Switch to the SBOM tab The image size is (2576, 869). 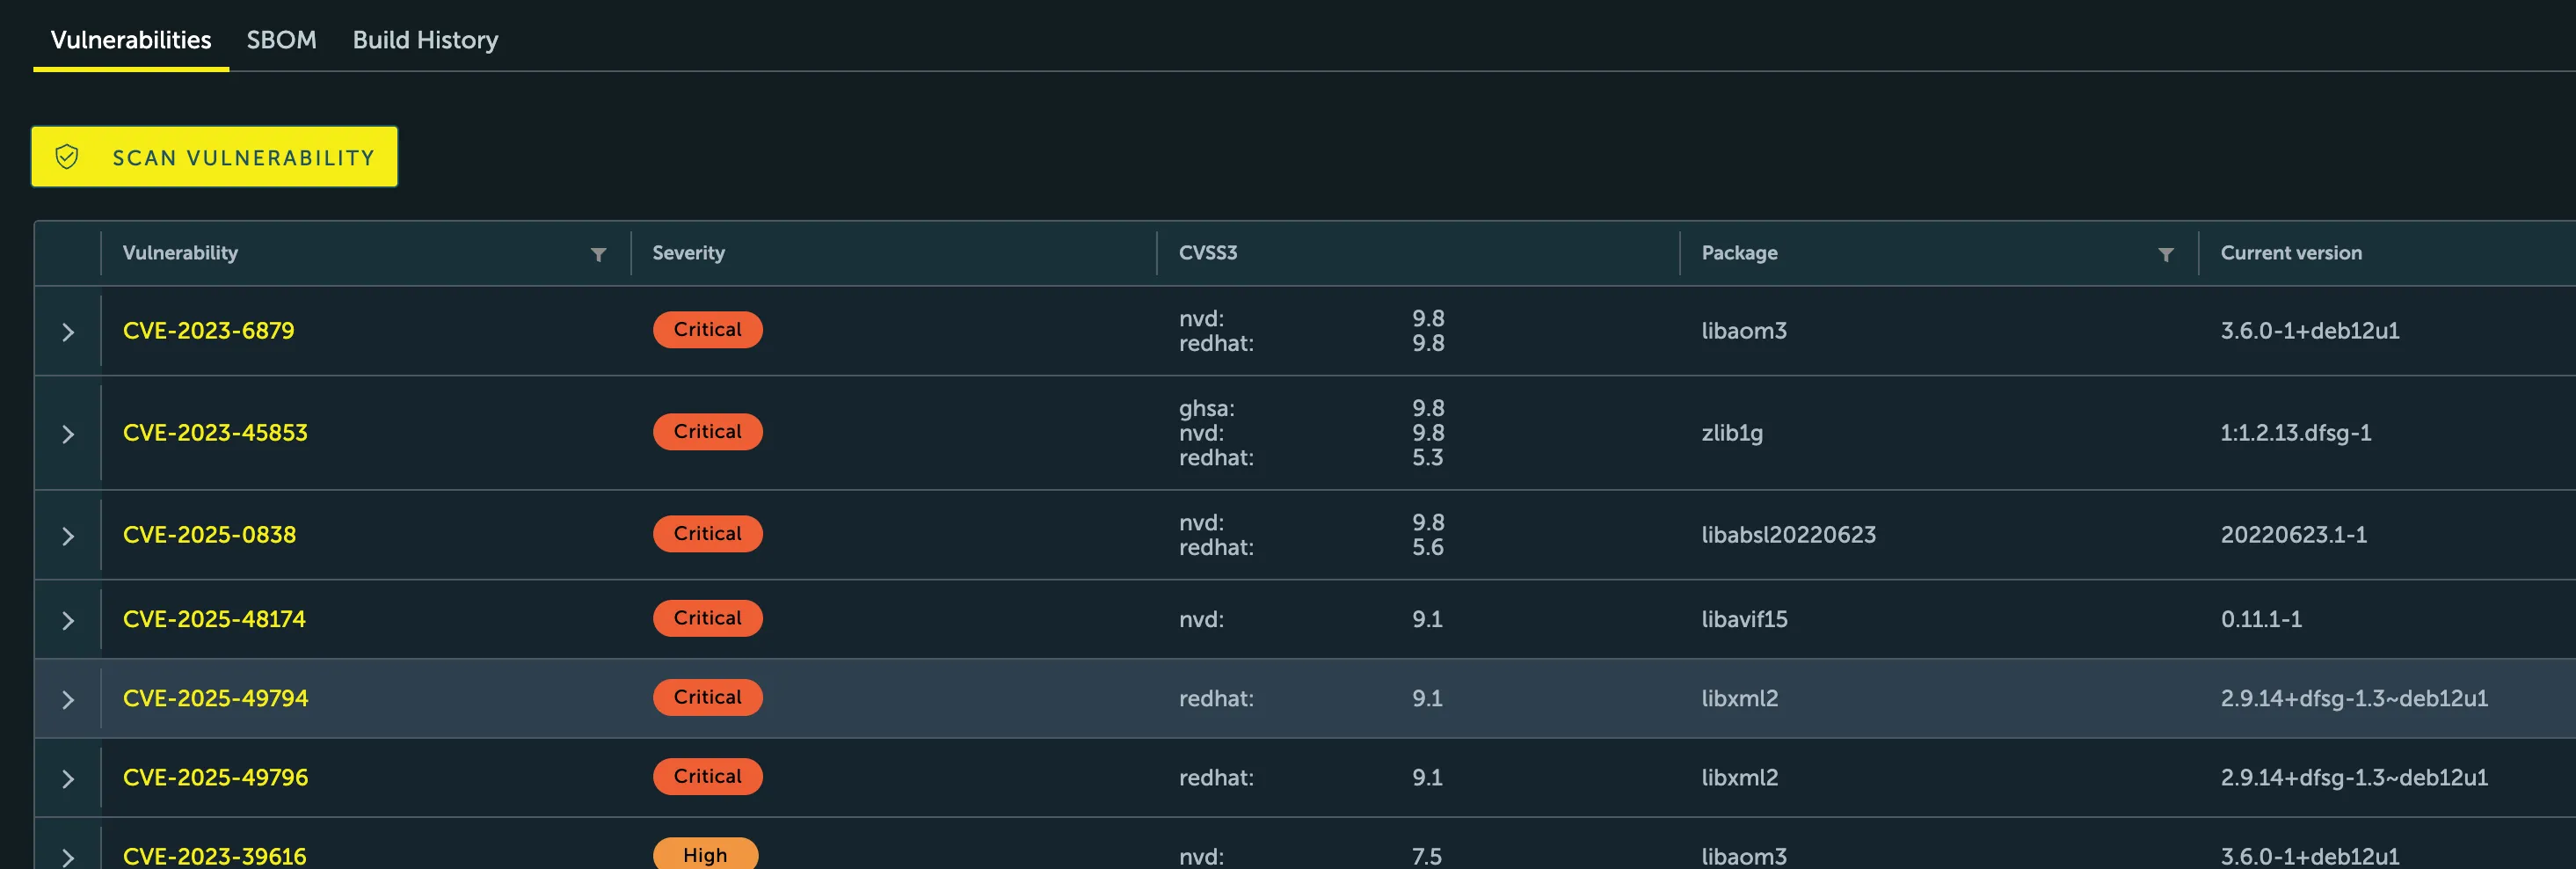[x=281, y=40]
